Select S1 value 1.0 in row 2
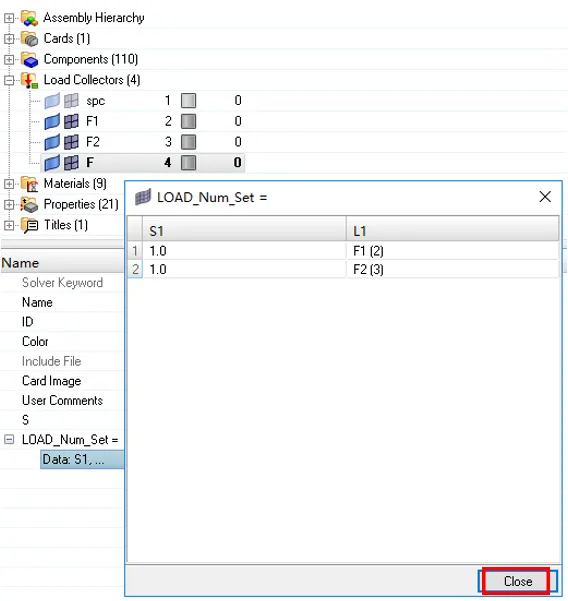Viewport: 568px width, 601px height. (x=244, y=269)
